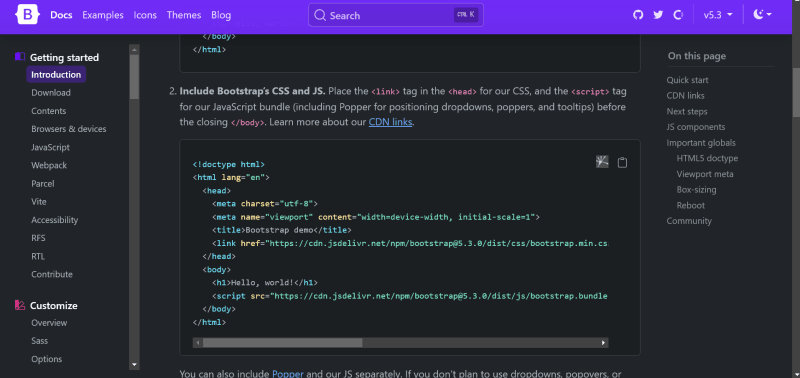Screen dimensions: 800x378
Task: Click the StackBlitz edit icon
Action: [603, 162]
